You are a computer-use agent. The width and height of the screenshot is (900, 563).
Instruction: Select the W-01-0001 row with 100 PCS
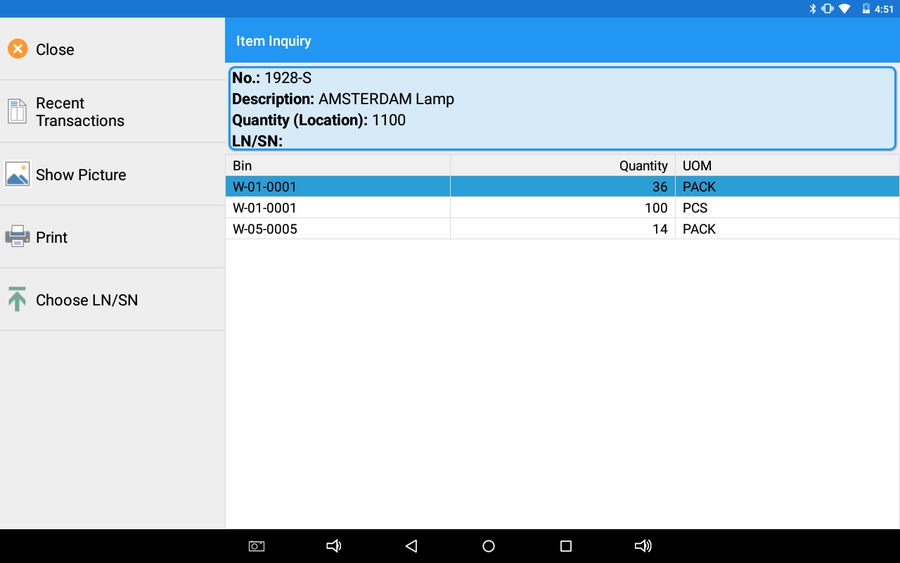[x=562, y=208]
